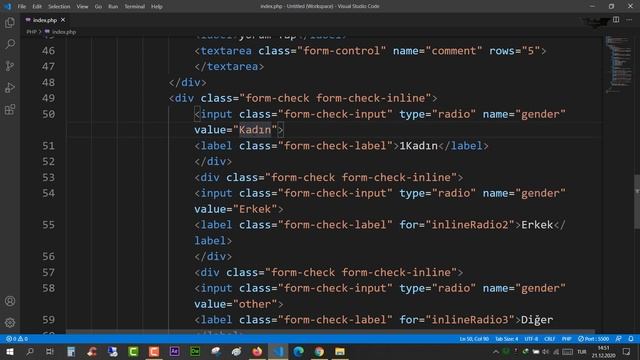
Task: Open the Edit menu
Action: click(37, 6)
